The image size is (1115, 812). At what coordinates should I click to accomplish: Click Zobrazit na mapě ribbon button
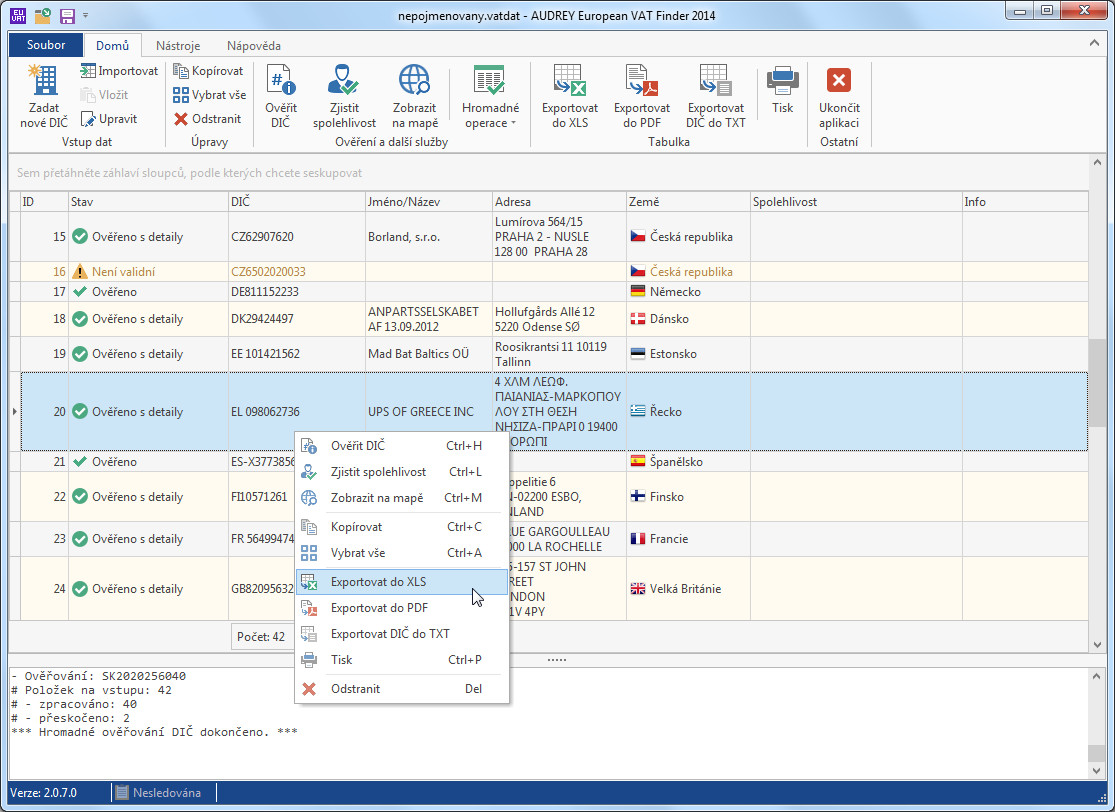point(415,97)
